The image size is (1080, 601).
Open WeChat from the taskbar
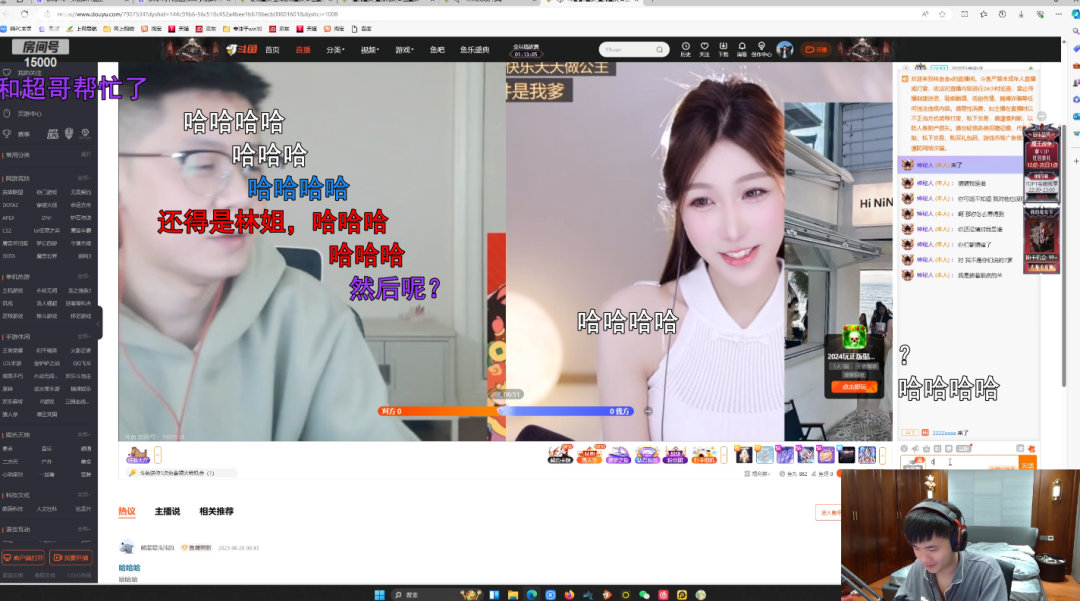point(644,595)
